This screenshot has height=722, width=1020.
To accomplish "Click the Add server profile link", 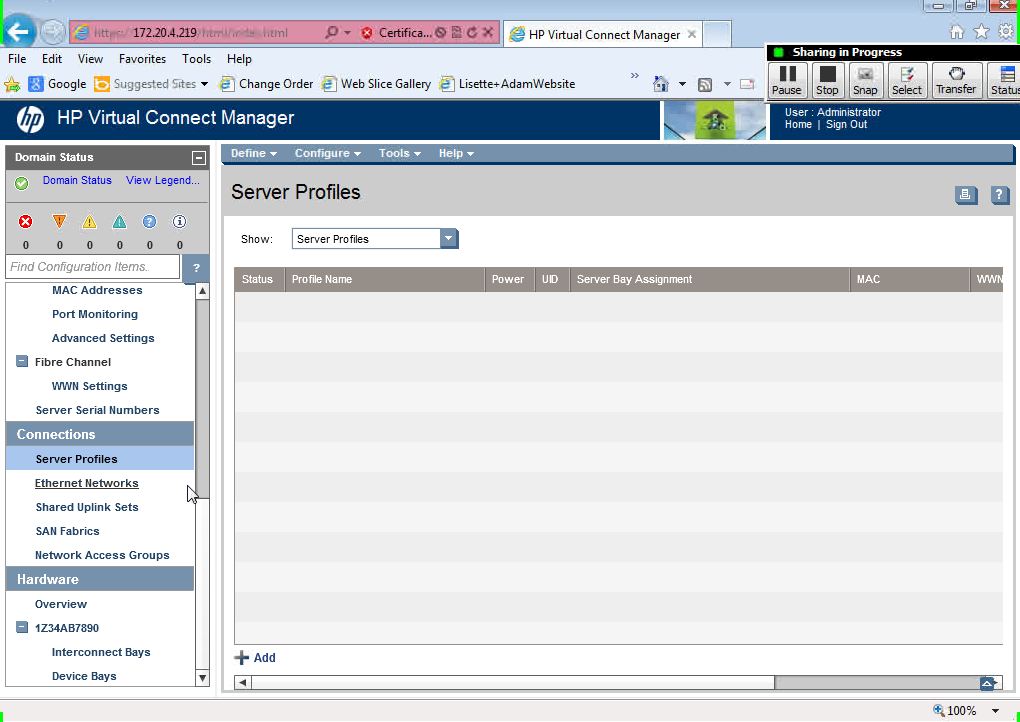I will [255, 658].
